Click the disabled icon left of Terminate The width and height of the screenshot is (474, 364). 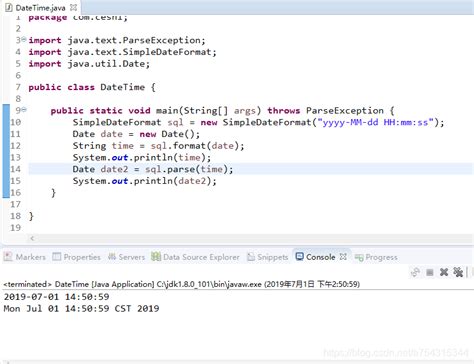[x=415, y=272]
